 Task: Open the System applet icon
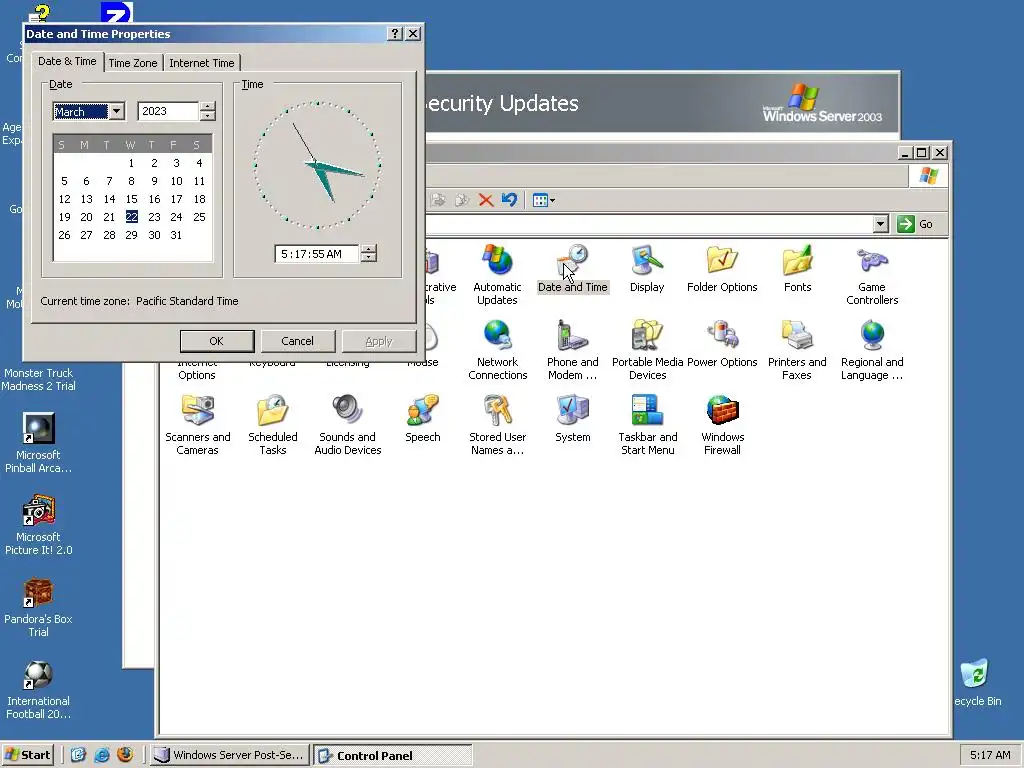pyautogui.click(x=573, y=419)
